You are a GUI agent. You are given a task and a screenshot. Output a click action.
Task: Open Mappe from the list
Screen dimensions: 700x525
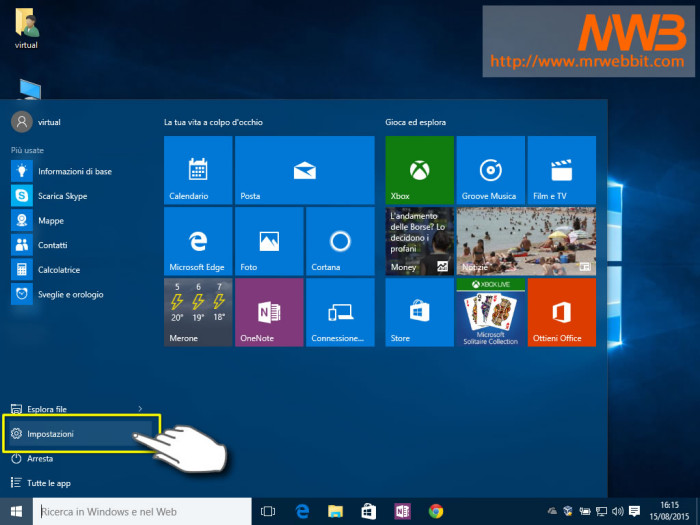click(x=80, y=220)
